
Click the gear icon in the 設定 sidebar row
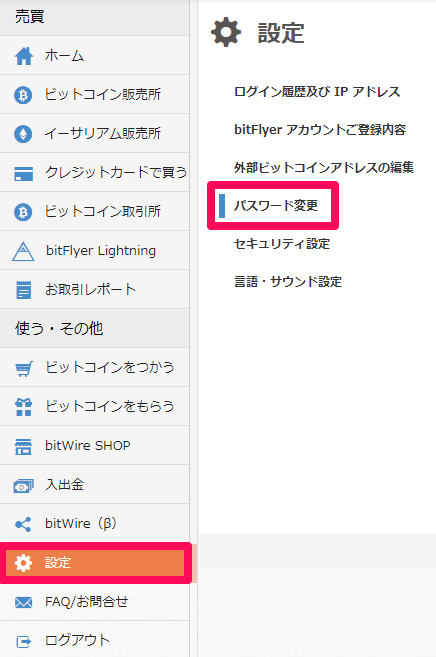23,563
